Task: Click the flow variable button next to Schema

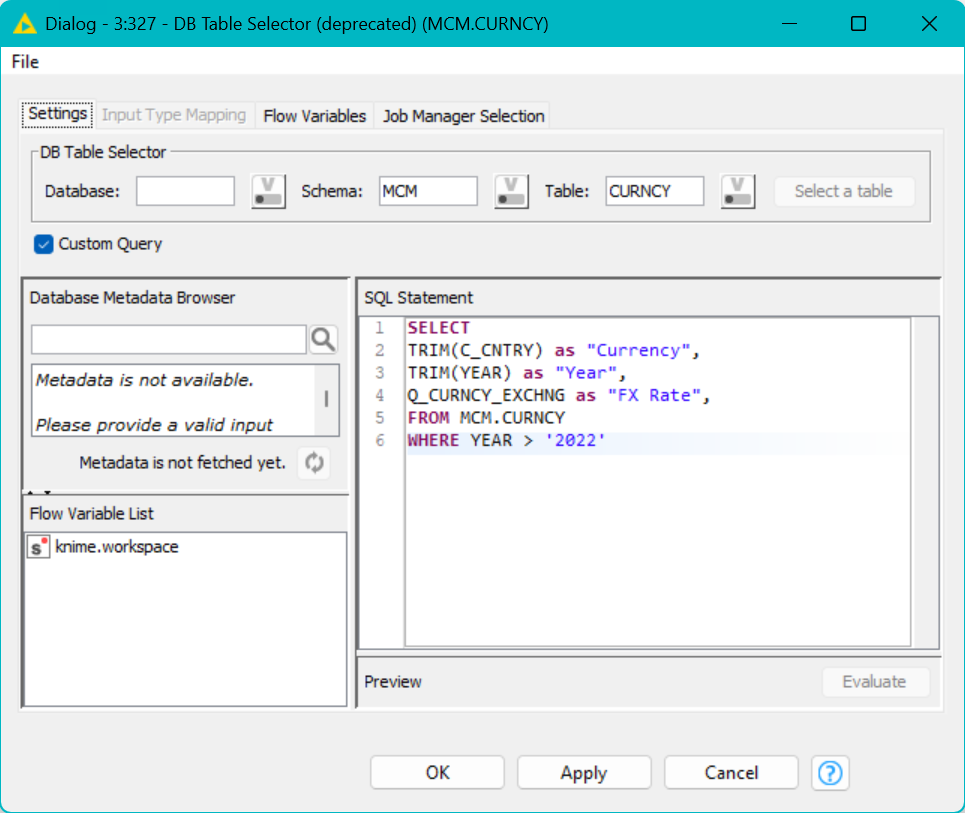Action: click(511, 191)
